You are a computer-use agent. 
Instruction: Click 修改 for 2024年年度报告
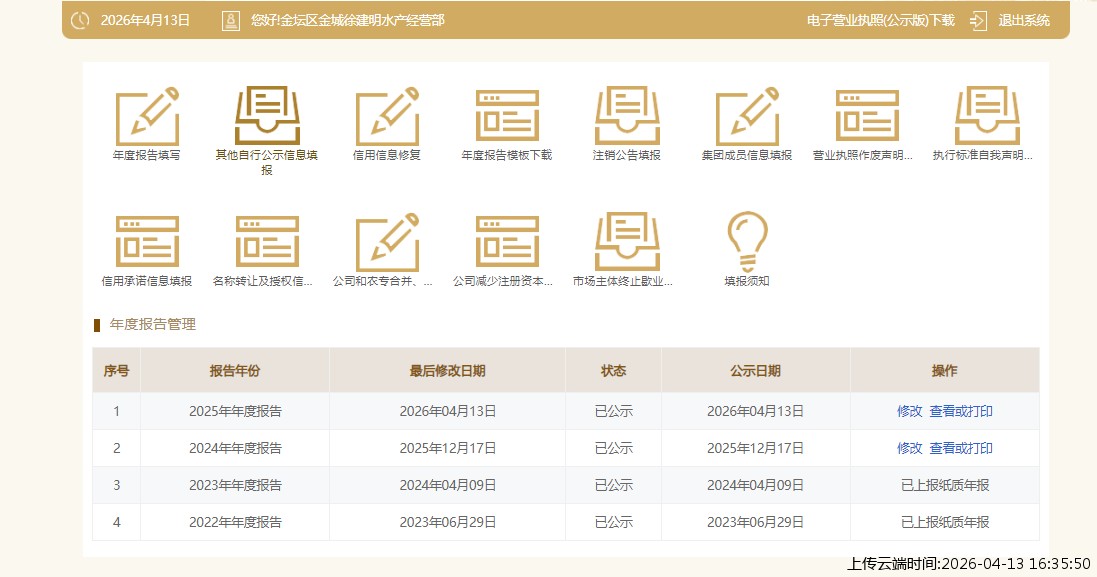click(x=909, y=448)
